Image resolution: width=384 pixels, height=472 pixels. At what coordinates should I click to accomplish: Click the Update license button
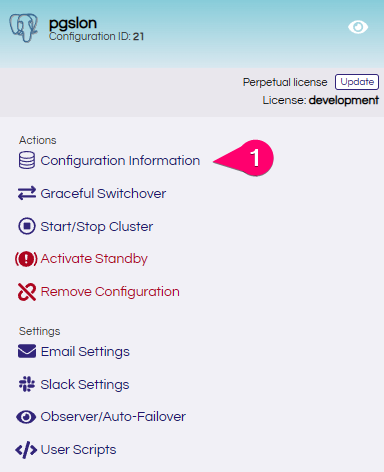click(357, 82)
